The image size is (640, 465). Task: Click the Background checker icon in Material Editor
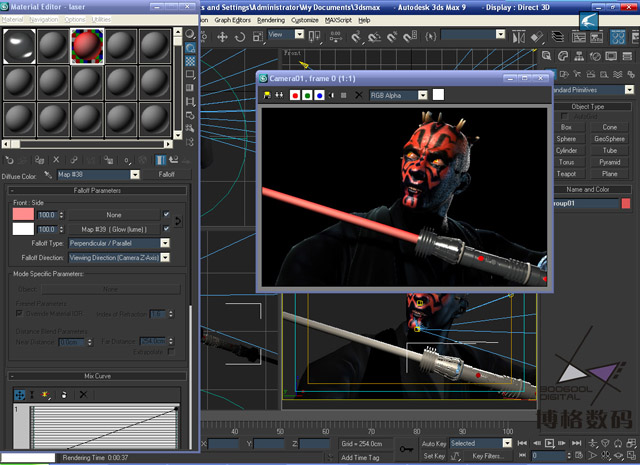(x=191, y=62)
